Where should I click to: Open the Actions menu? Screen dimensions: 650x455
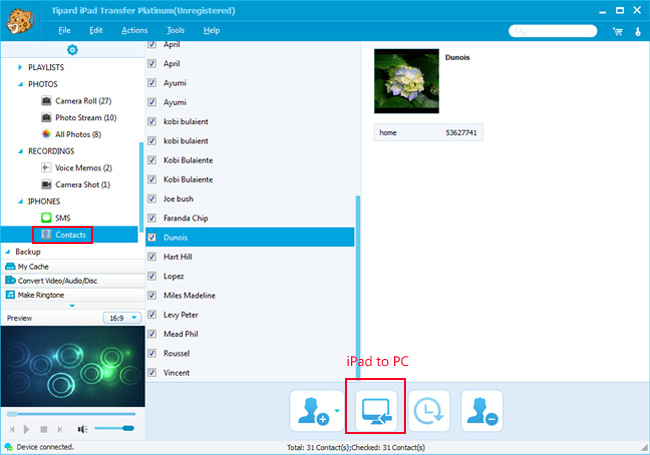pos(134,30)
